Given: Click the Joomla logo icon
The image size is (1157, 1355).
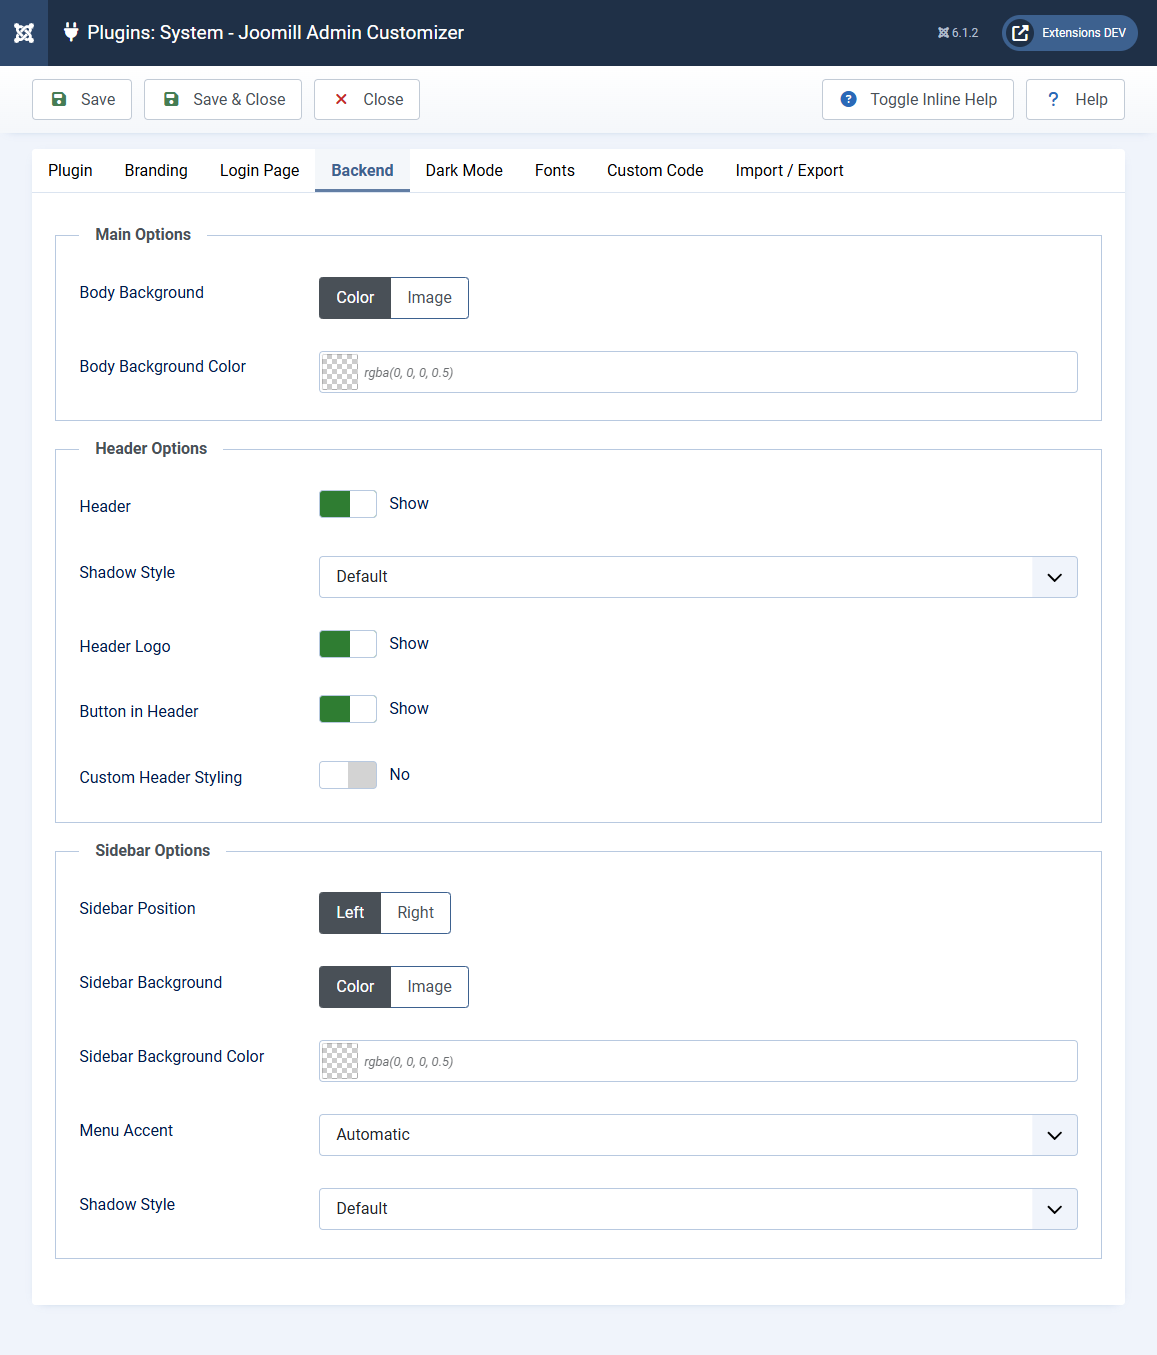Looking at the screenshot, I should [x=24, y=33].
